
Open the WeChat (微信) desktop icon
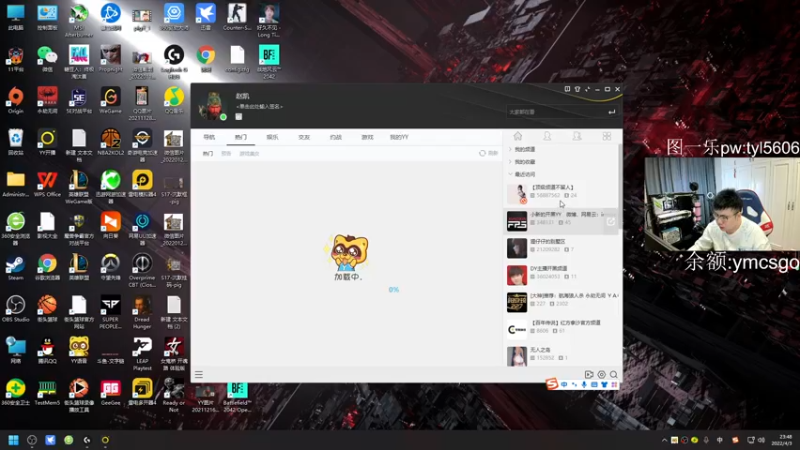47,59
